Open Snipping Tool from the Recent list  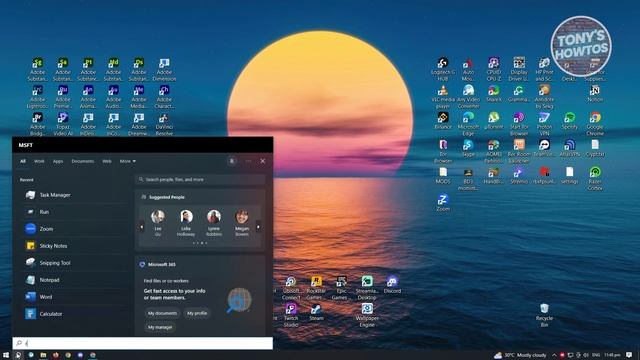tap(74, 263)
